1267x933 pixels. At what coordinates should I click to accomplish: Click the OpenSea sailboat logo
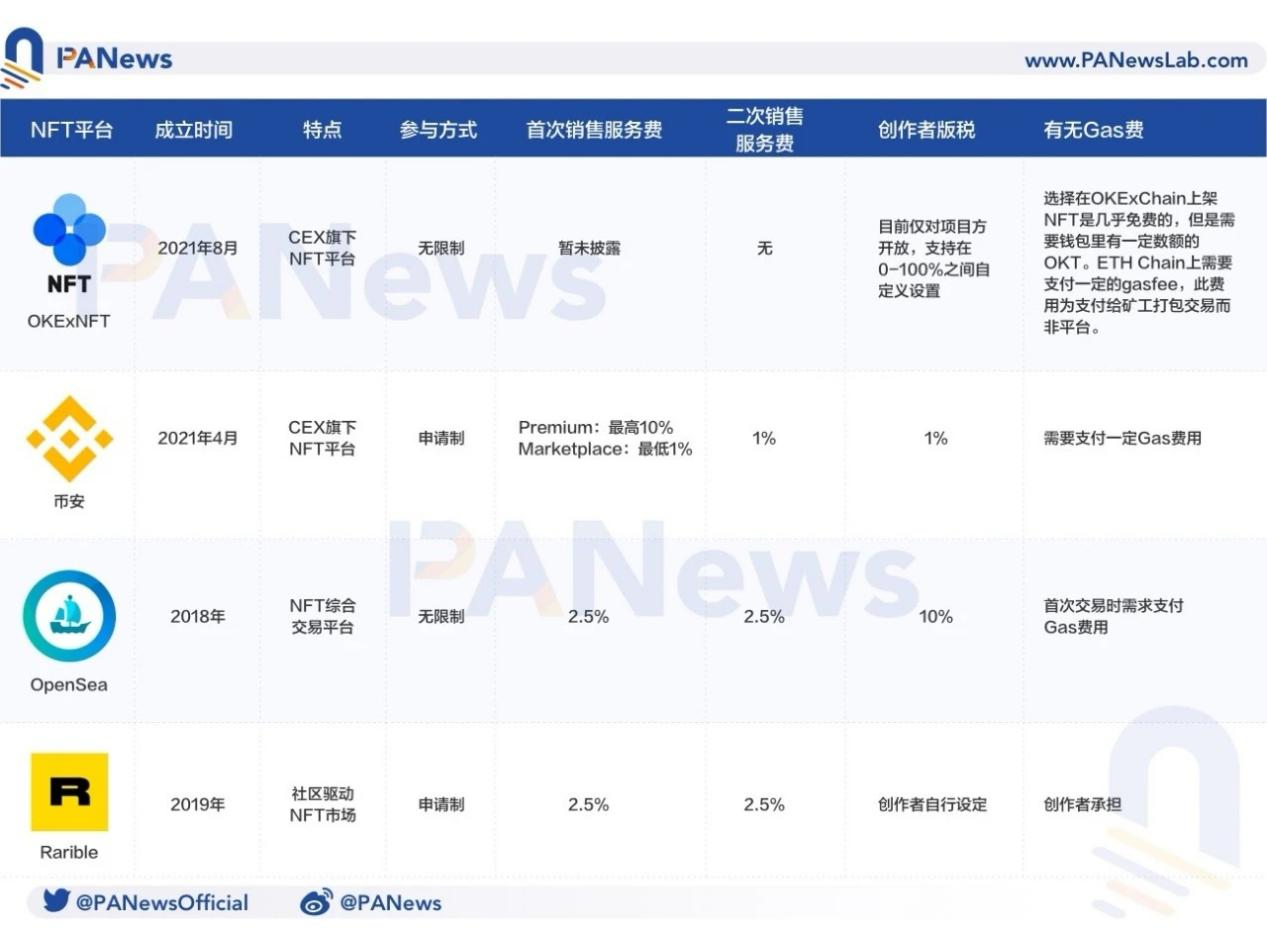pos(68,615)
